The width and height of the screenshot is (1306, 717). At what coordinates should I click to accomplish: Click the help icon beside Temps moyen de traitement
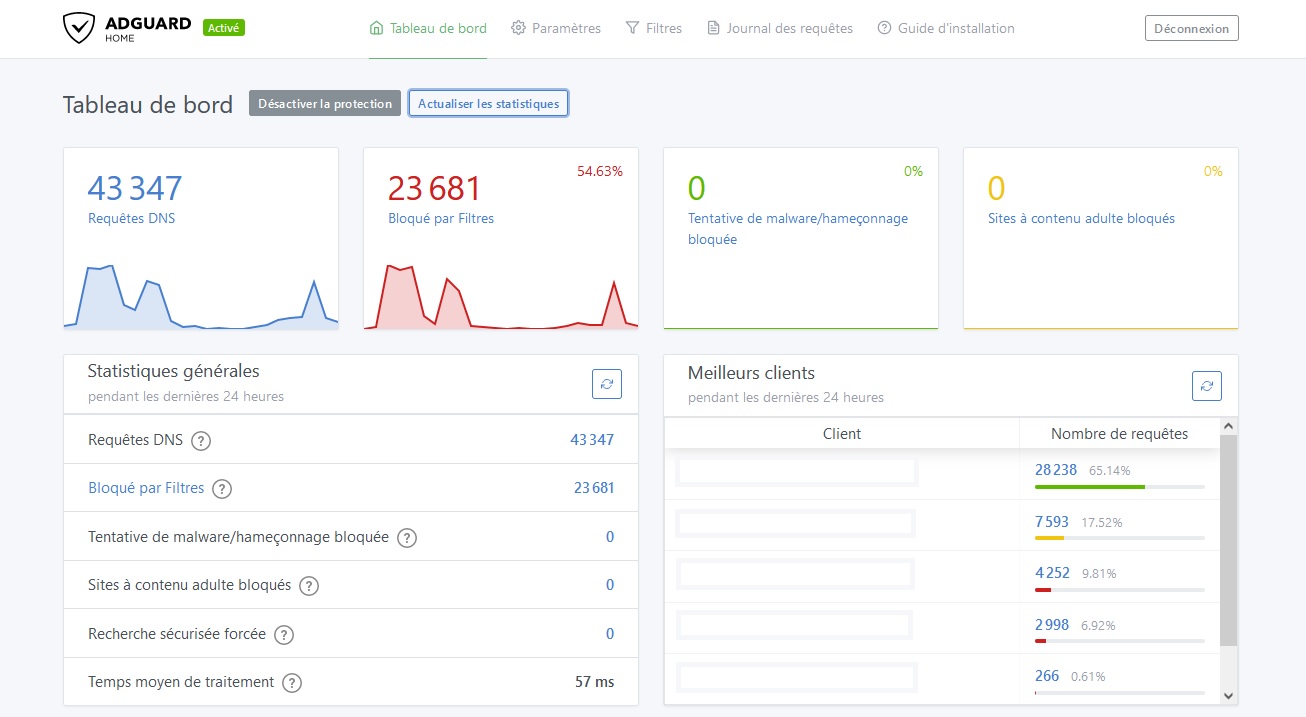tap(291, 682)
